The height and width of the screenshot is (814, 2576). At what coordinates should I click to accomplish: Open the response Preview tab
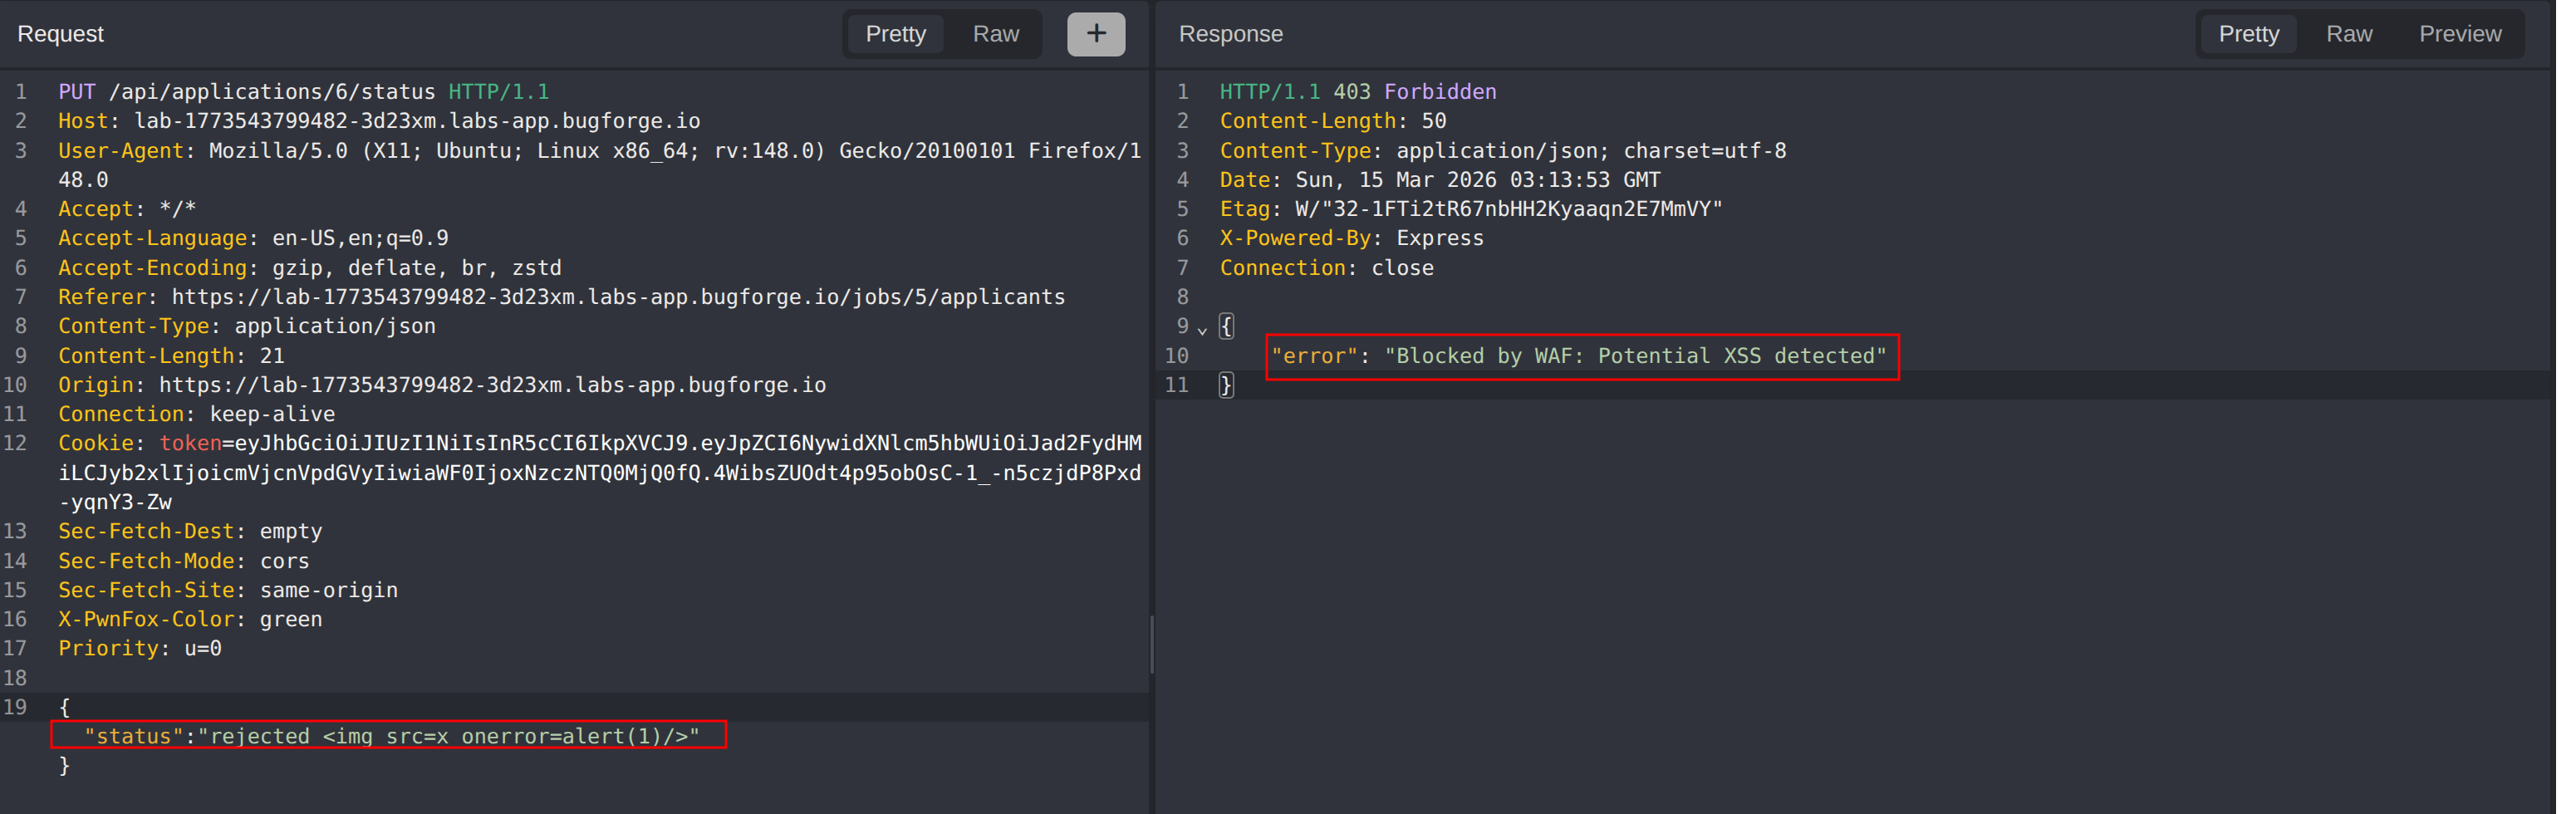point(2460,33)
